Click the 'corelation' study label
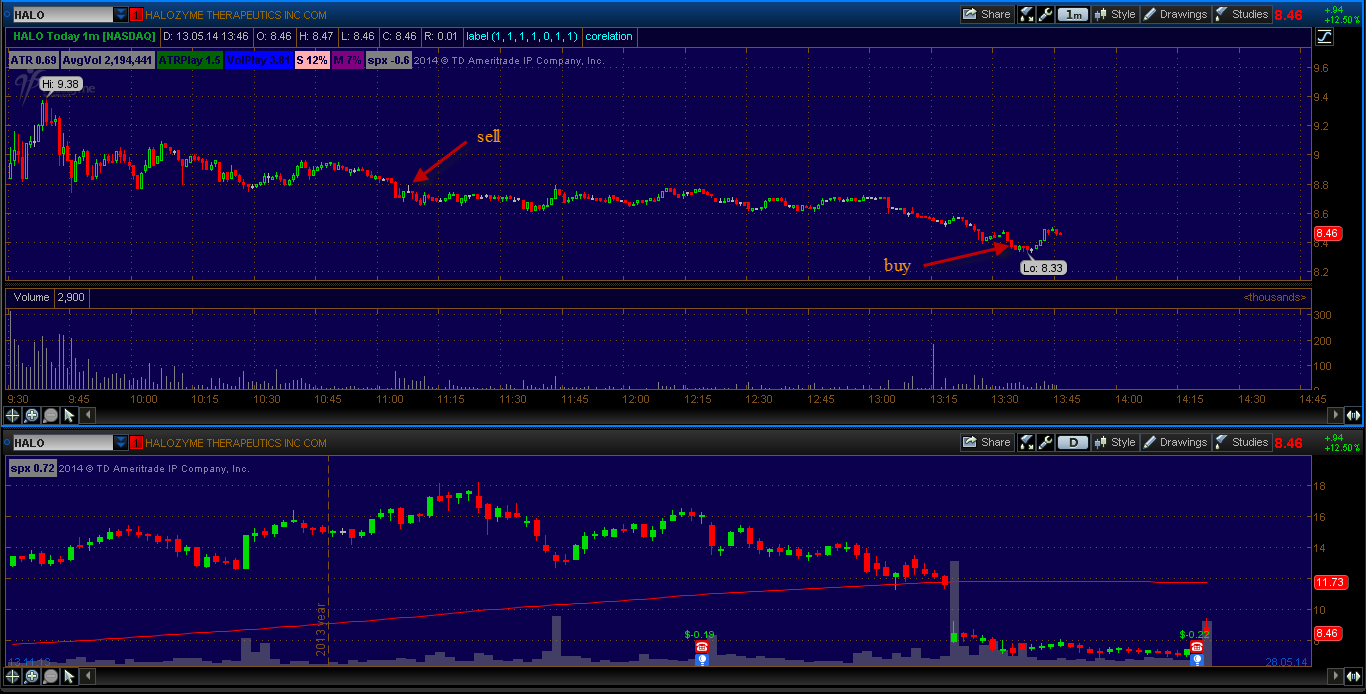The image size is (1366, 694). (x=609, y=36)
